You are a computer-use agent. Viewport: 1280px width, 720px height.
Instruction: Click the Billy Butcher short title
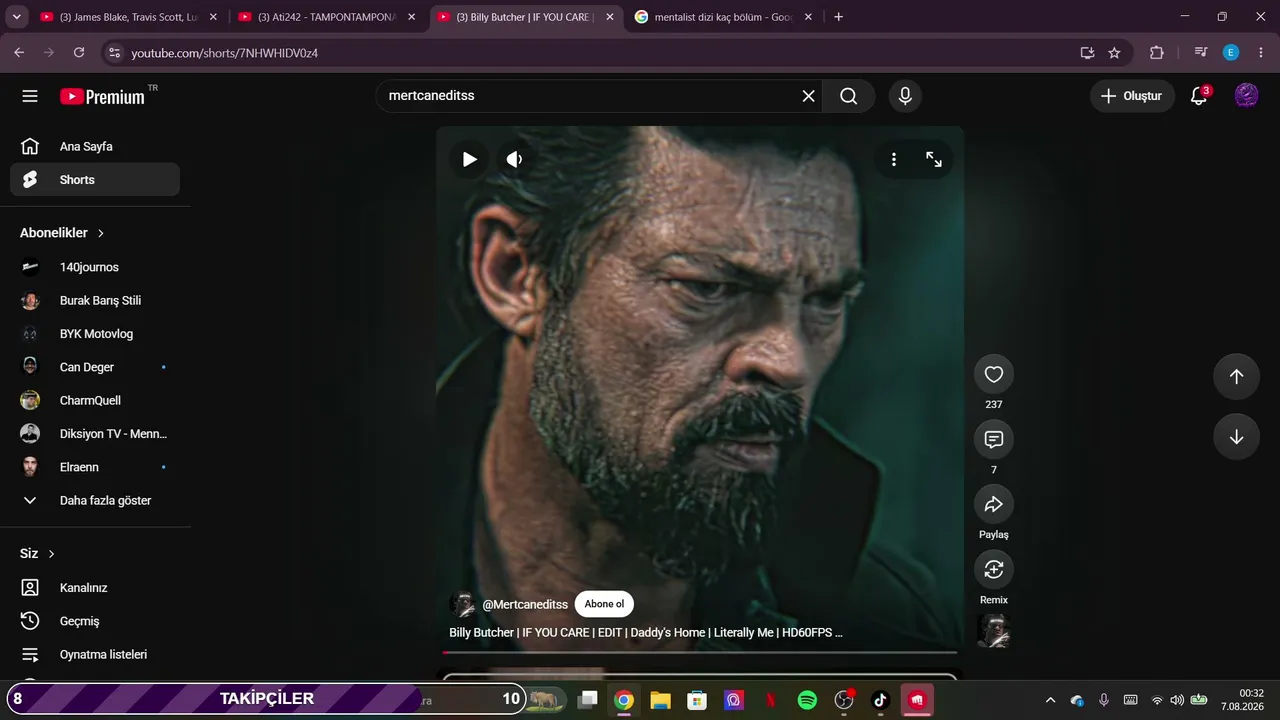pos(646,633)
